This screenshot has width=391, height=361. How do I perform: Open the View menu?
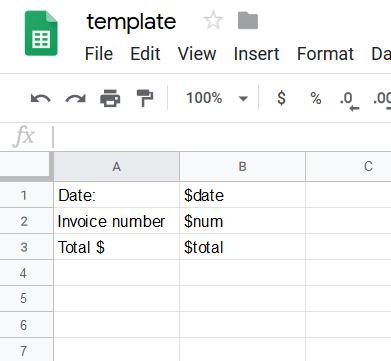197,54
